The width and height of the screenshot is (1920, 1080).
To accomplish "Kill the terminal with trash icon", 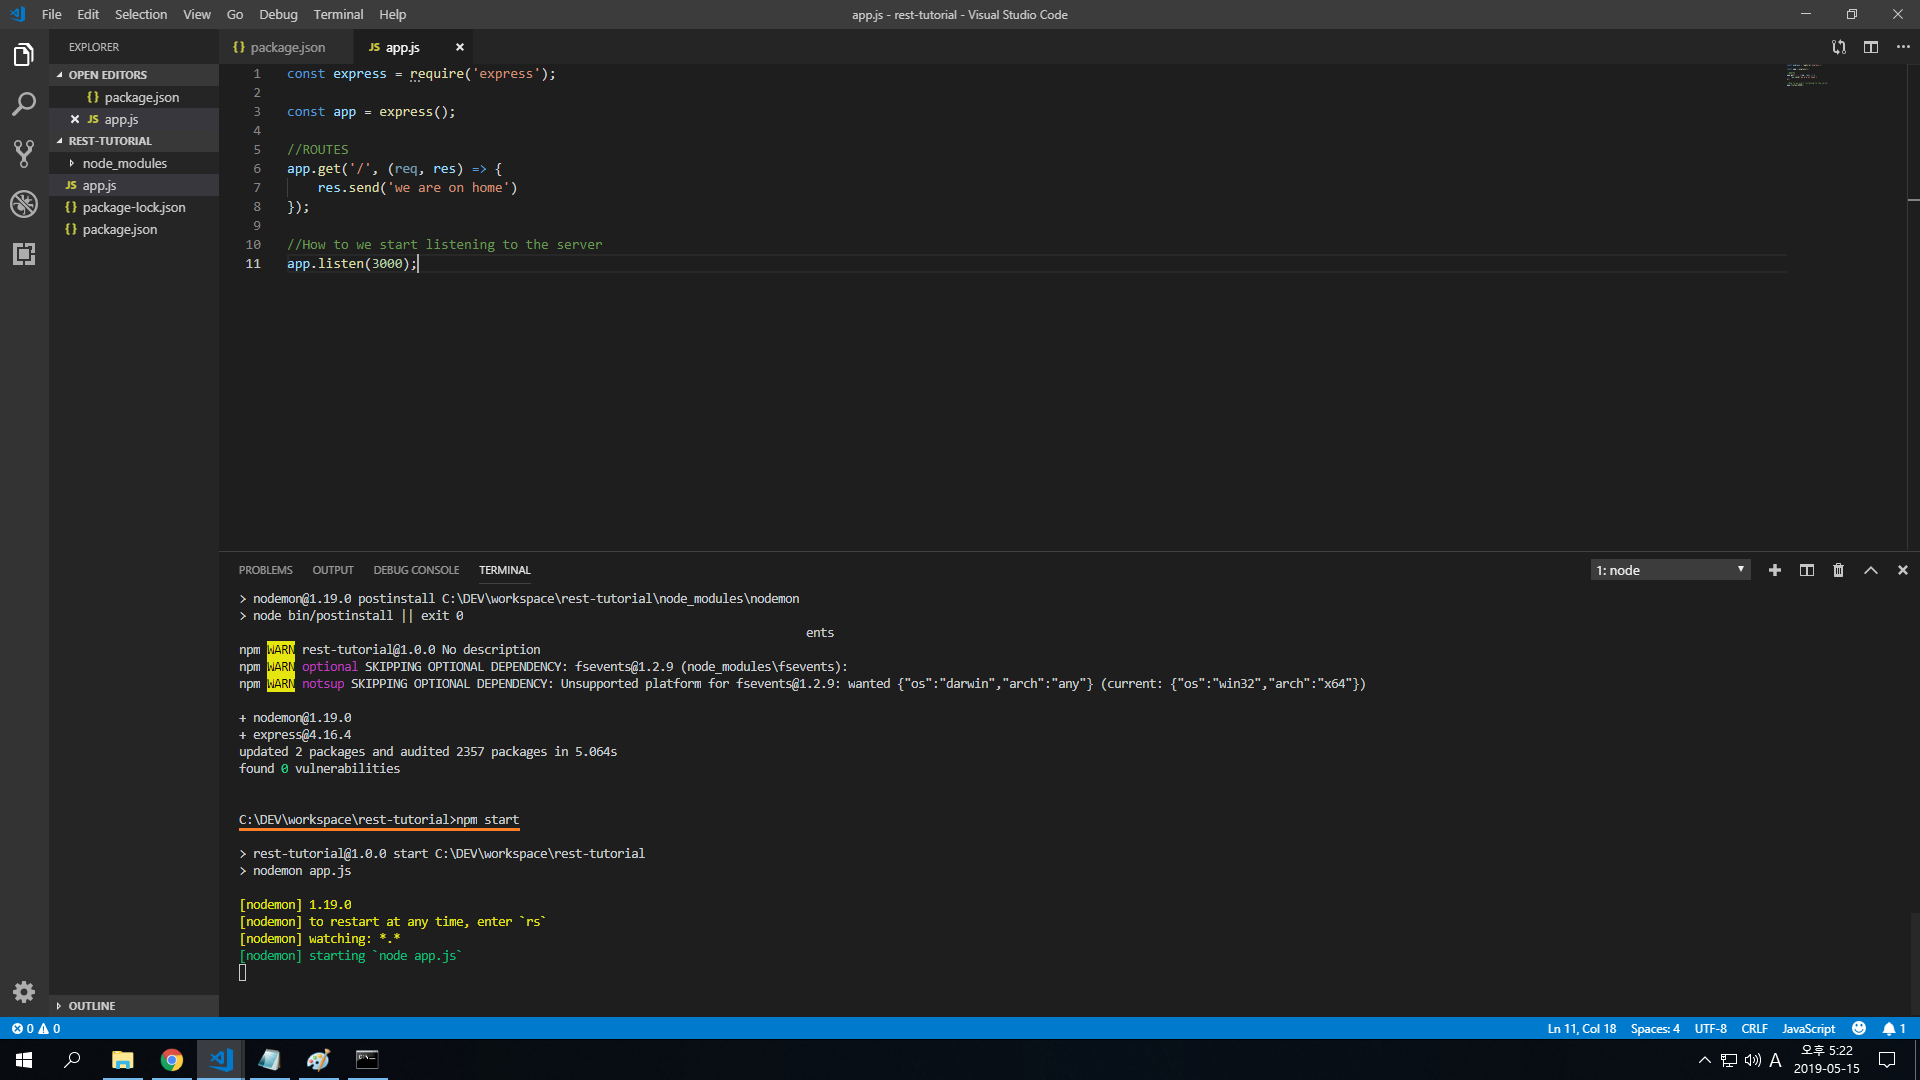I will coord(1838,570).
